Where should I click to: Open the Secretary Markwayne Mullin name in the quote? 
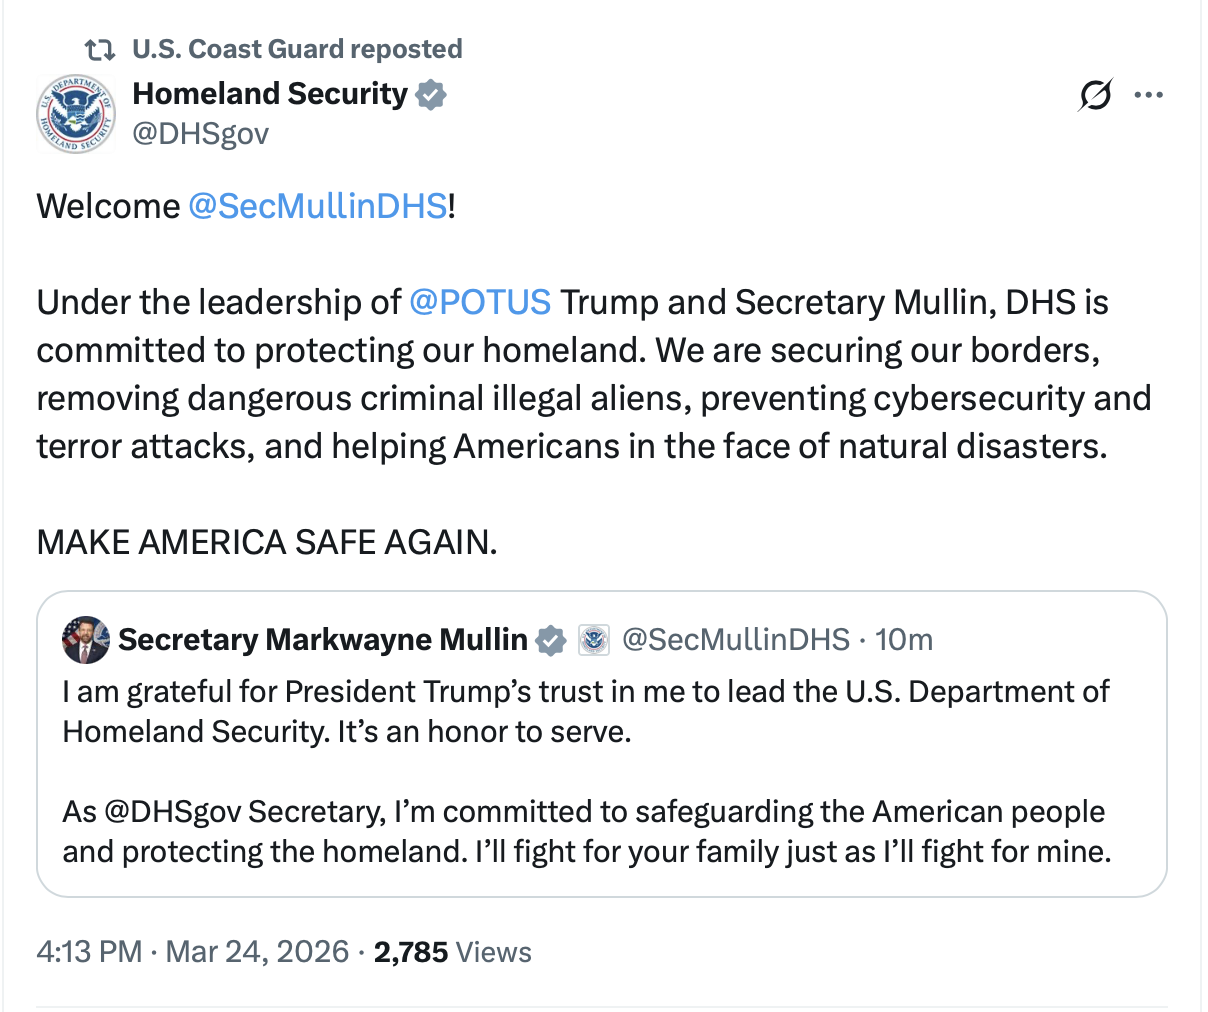coord(322,640)
